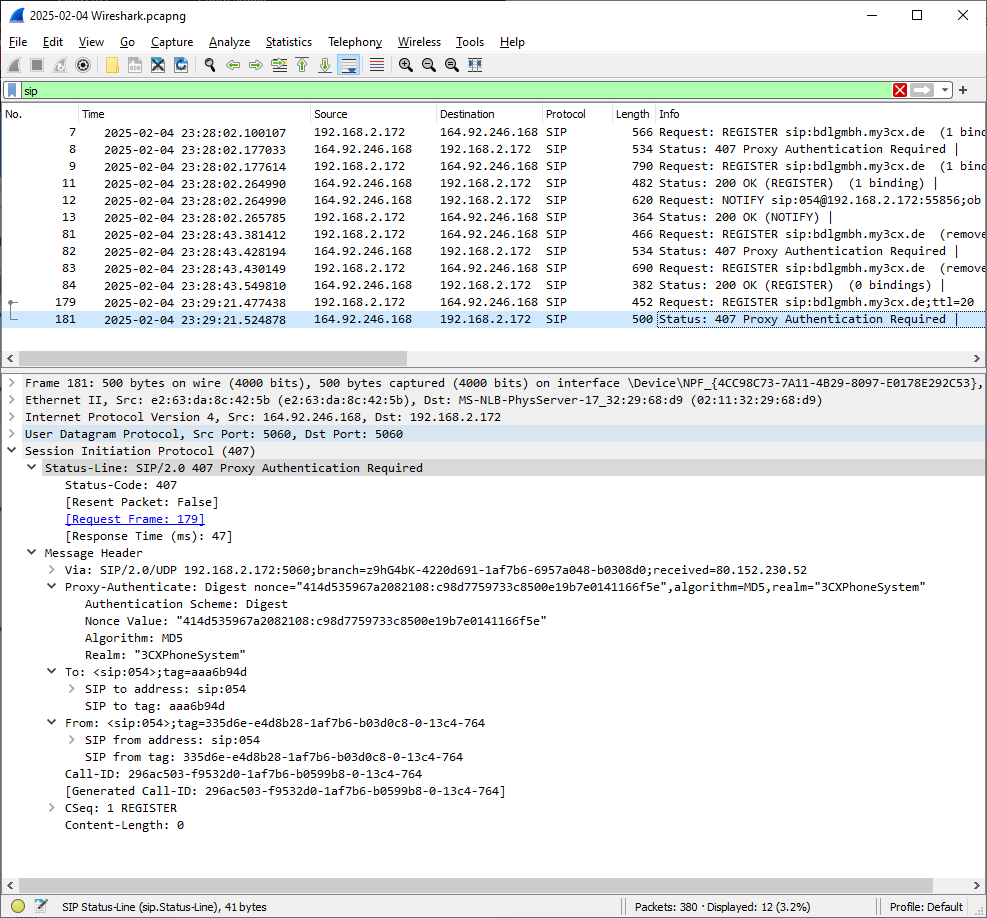This screenshot has width=987, height=918.
Task: Close this capture file from toolbar
Action: (158, 65)
